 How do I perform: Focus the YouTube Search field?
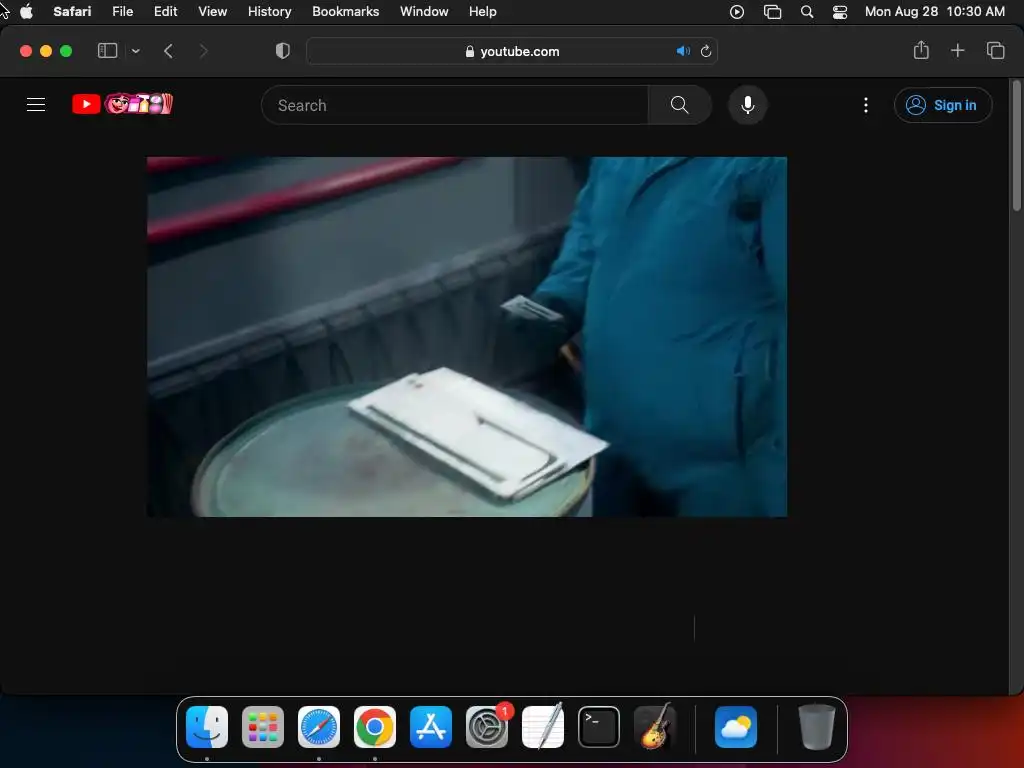tap(455, 105)
